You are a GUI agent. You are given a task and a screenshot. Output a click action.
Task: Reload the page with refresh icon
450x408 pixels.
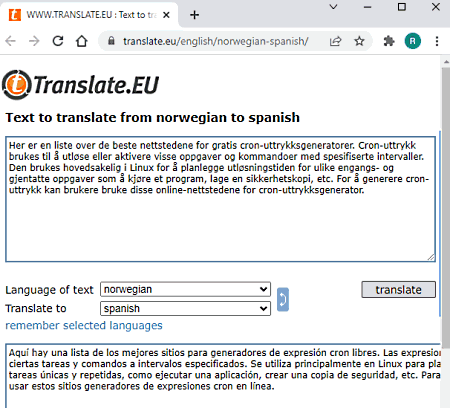click(58, 41)
